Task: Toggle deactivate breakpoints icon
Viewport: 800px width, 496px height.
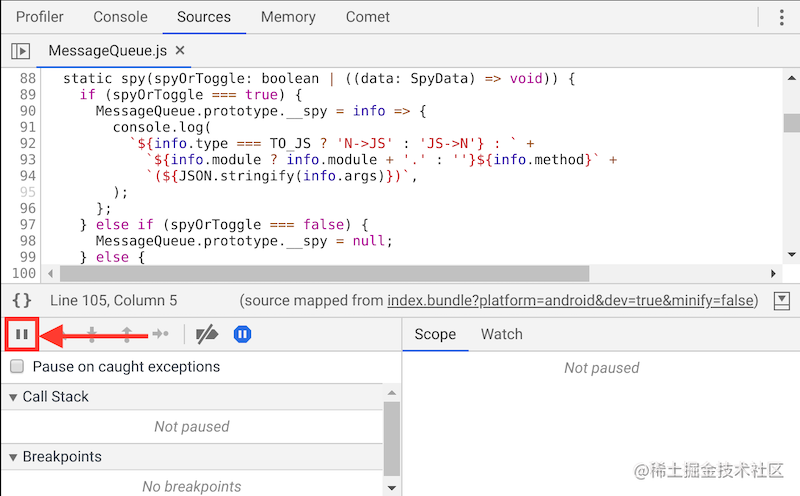Action: [x=207, y=334]
